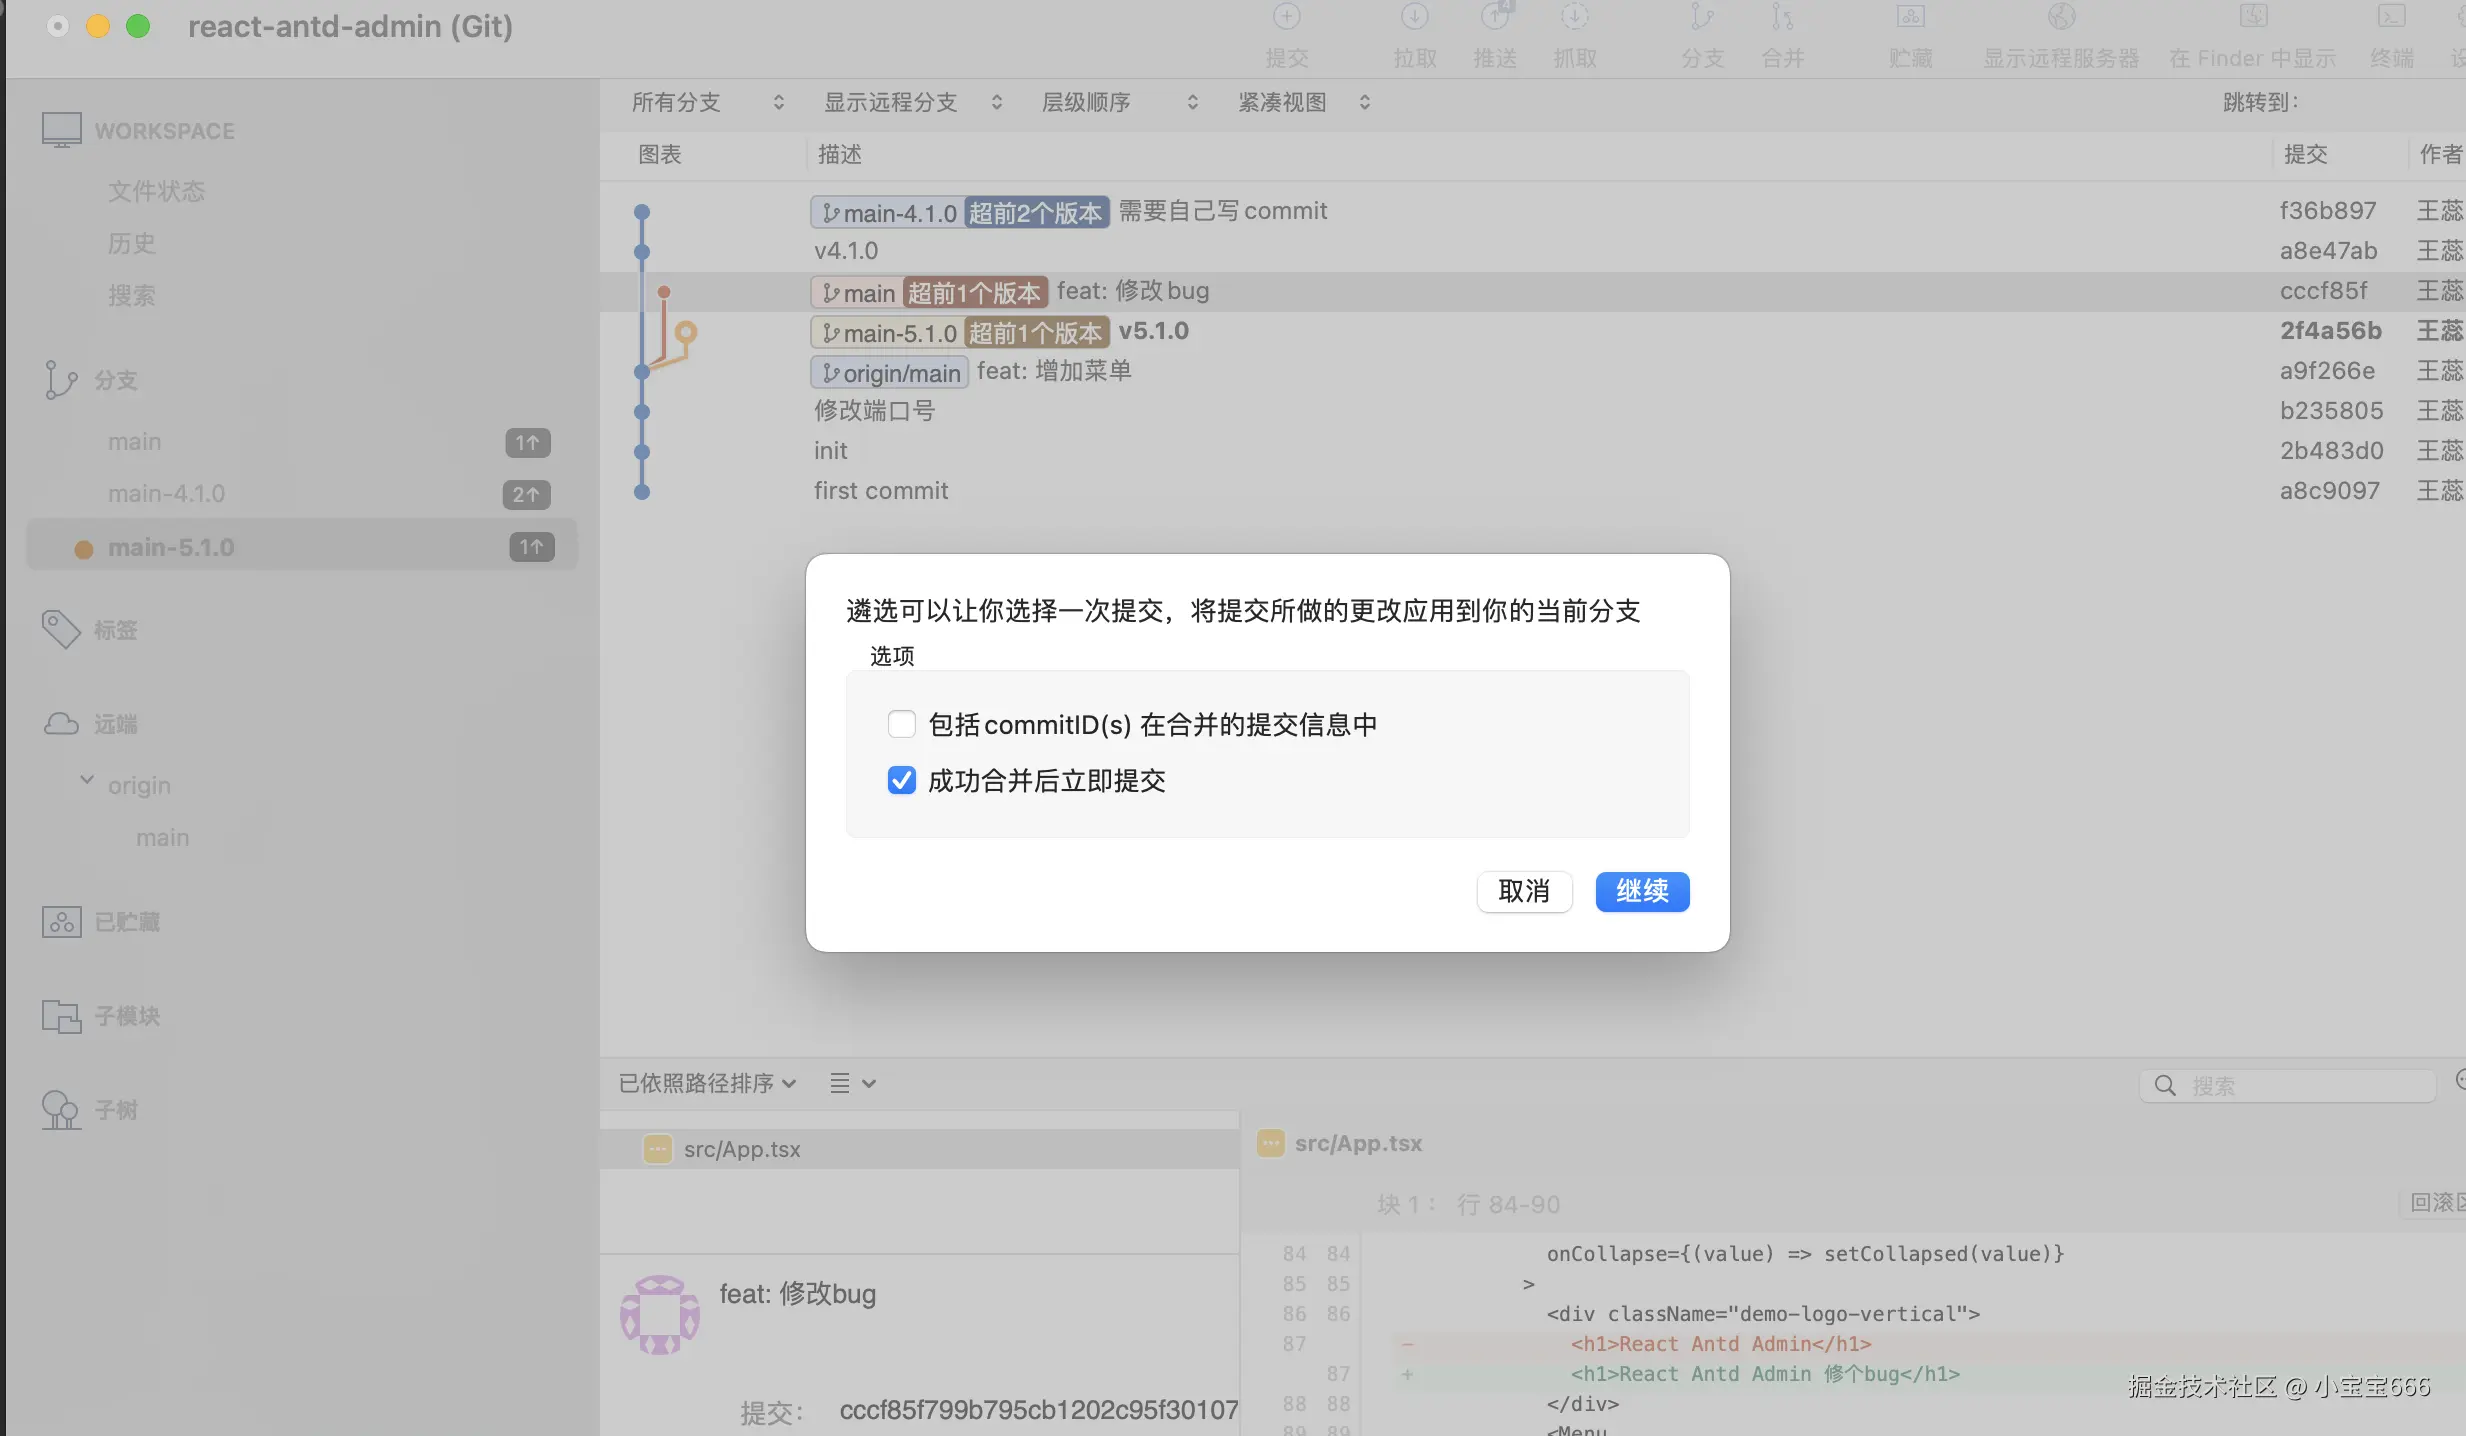Click the 抓取 fetch toolbar icon

[x=1574, y=17]
